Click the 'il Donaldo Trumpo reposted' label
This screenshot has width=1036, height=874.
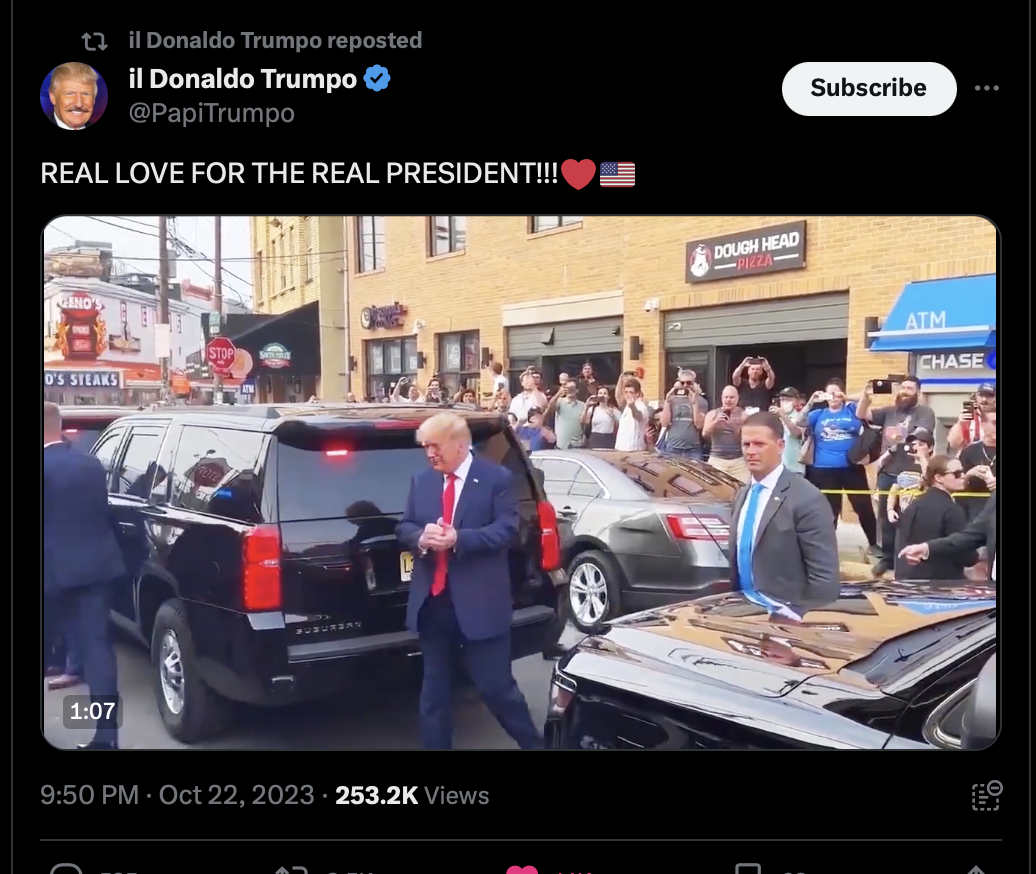[275, 40]
